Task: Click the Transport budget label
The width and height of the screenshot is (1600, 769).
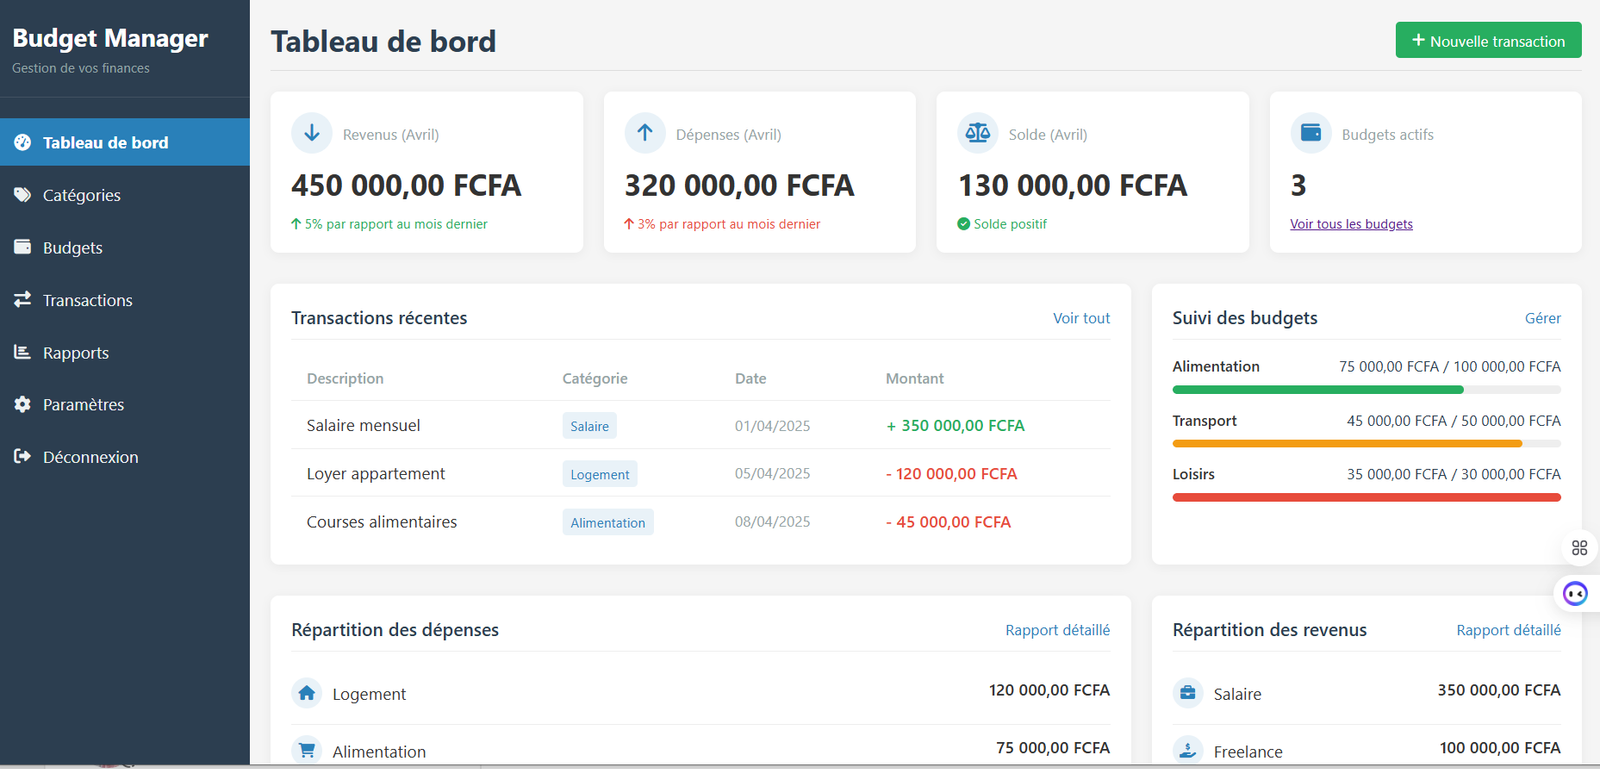Action: [1204, 421]
